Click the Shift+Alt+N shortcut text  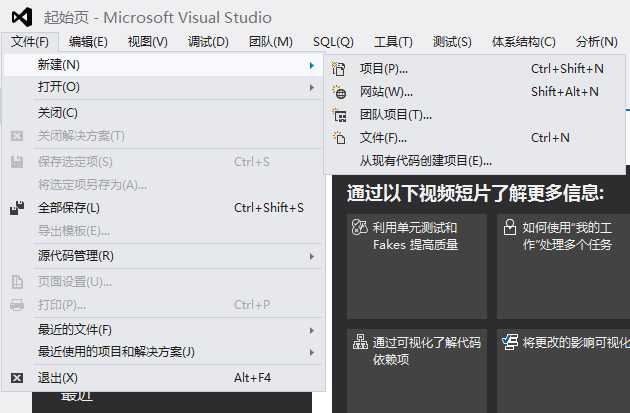point(565,92)
